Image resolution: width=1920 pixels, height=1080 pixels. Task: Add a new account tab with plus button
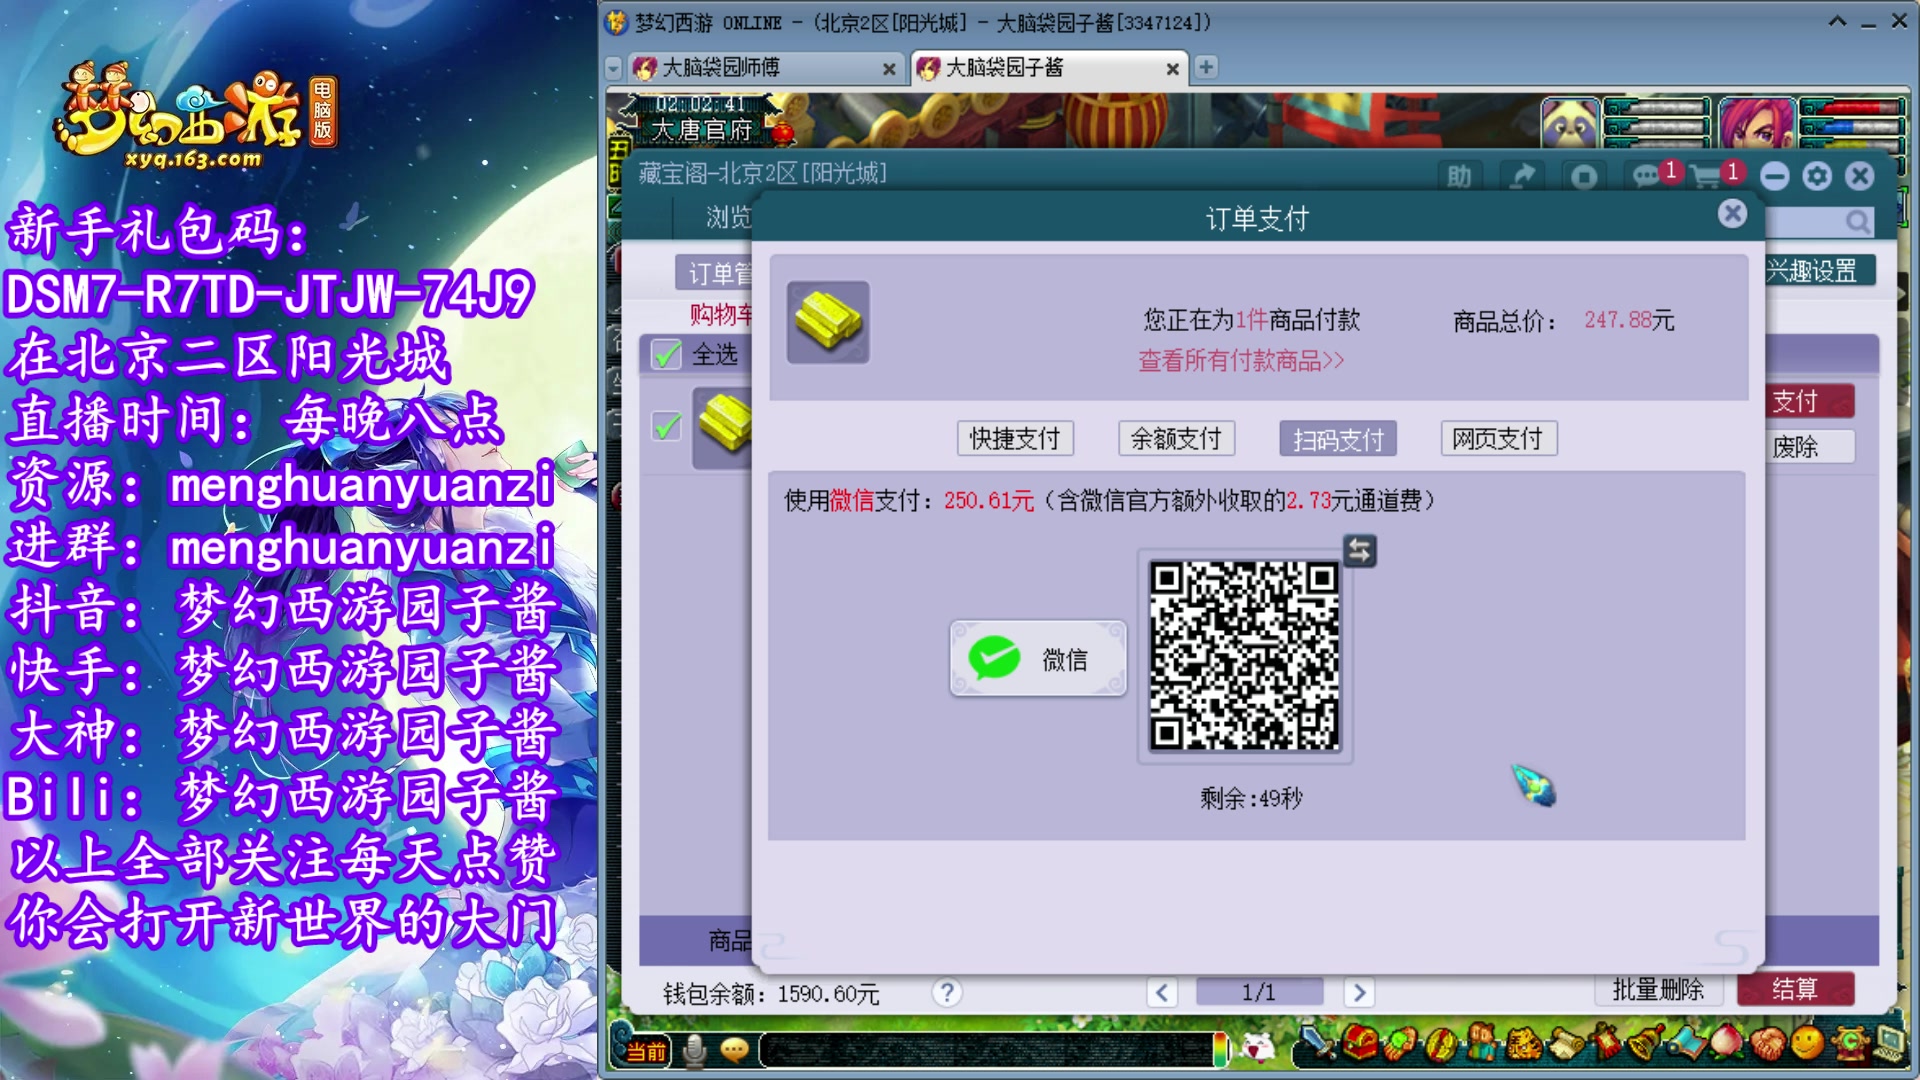click(x=1206, y=67)
